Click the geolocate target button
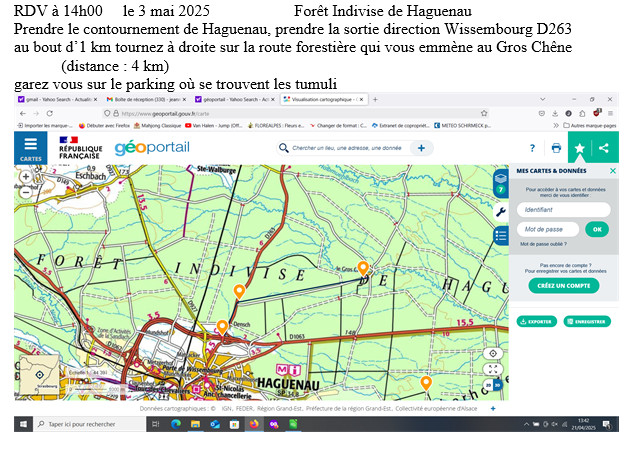Image resolution: width=635 pixels, height=449 pixels. (493, 353)
